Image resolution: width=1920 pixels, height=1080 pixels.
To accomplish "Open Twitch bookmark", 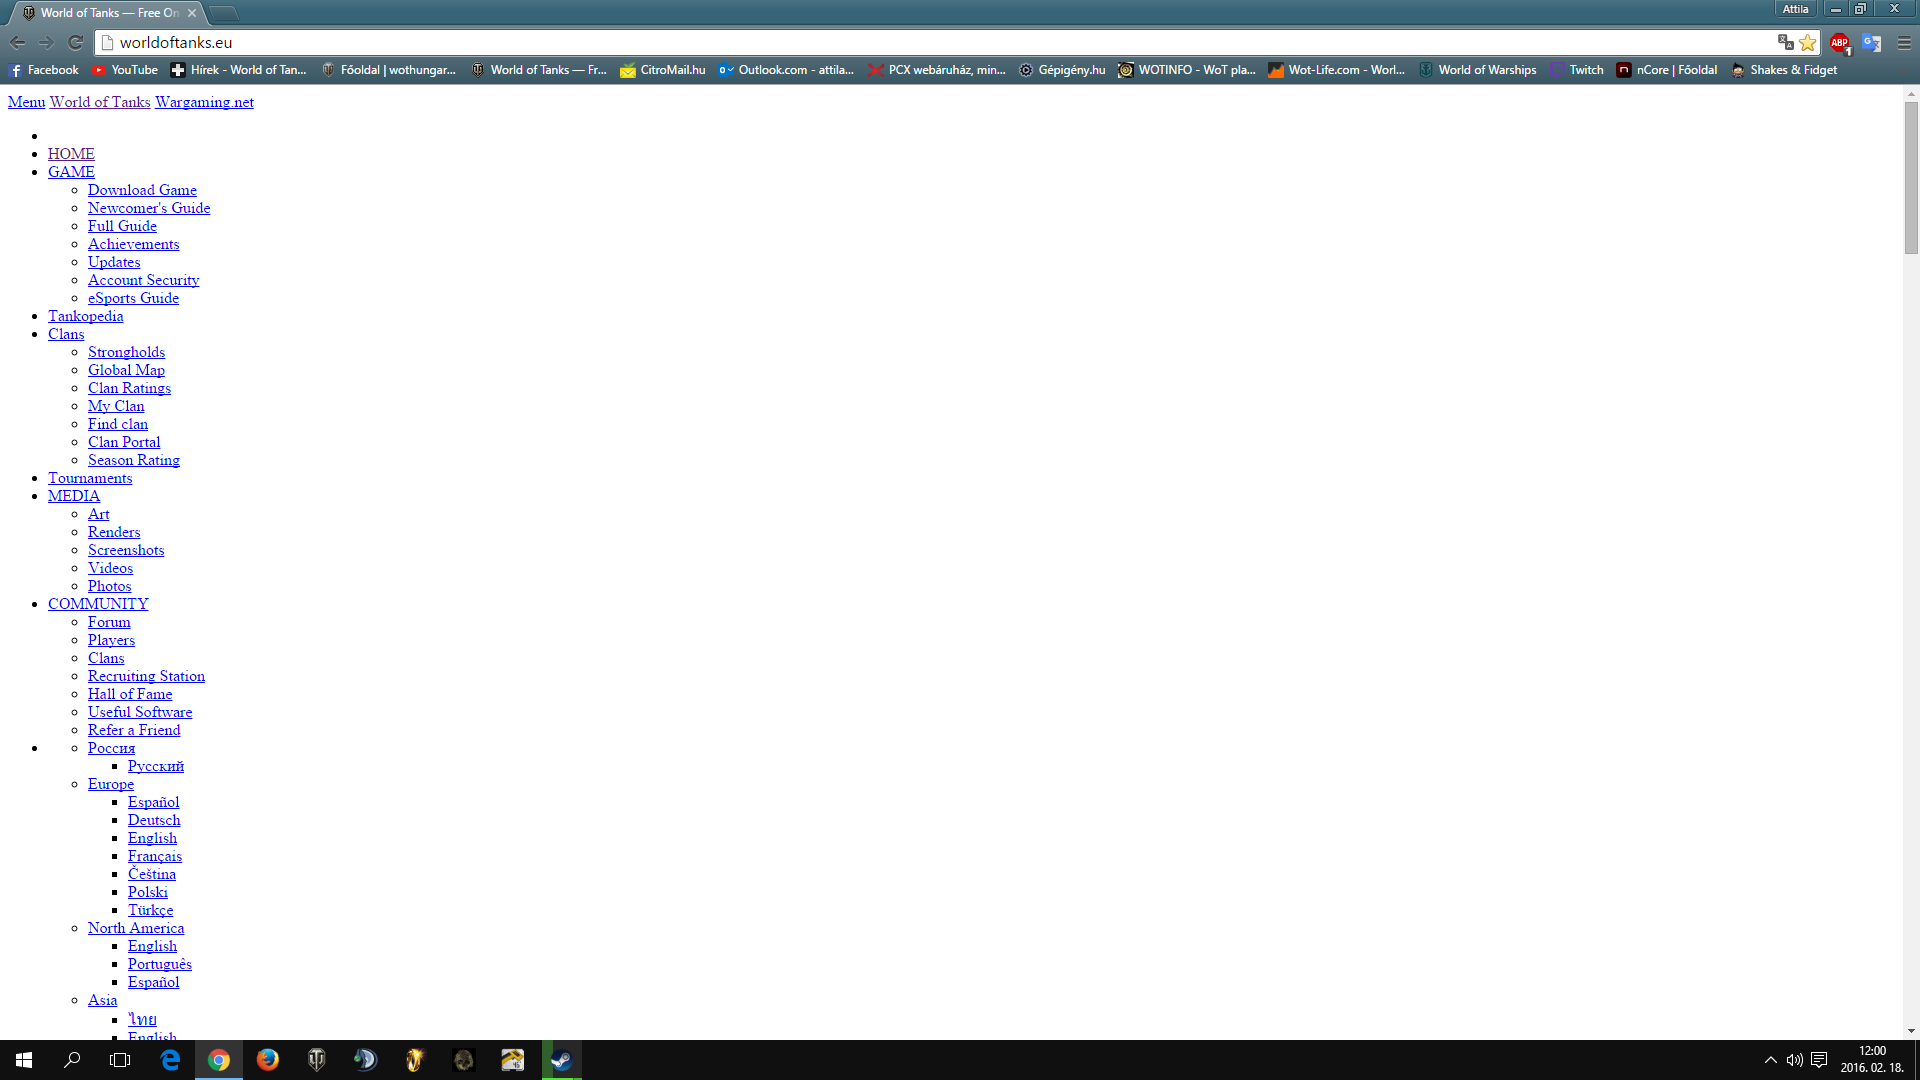I will 1576,70.
